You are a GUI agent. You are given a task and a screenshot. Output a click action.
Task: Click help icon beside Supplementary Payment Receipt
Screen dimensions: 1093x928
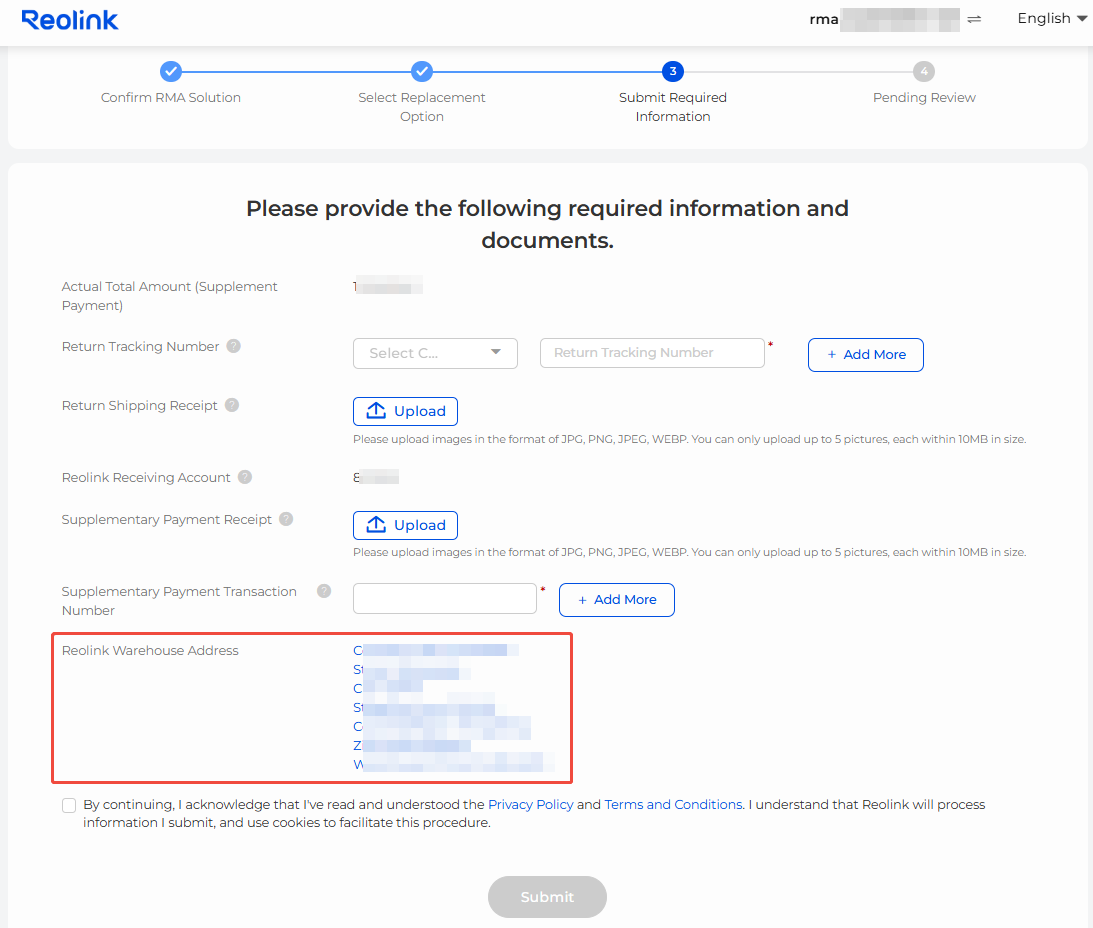[286, 519]
